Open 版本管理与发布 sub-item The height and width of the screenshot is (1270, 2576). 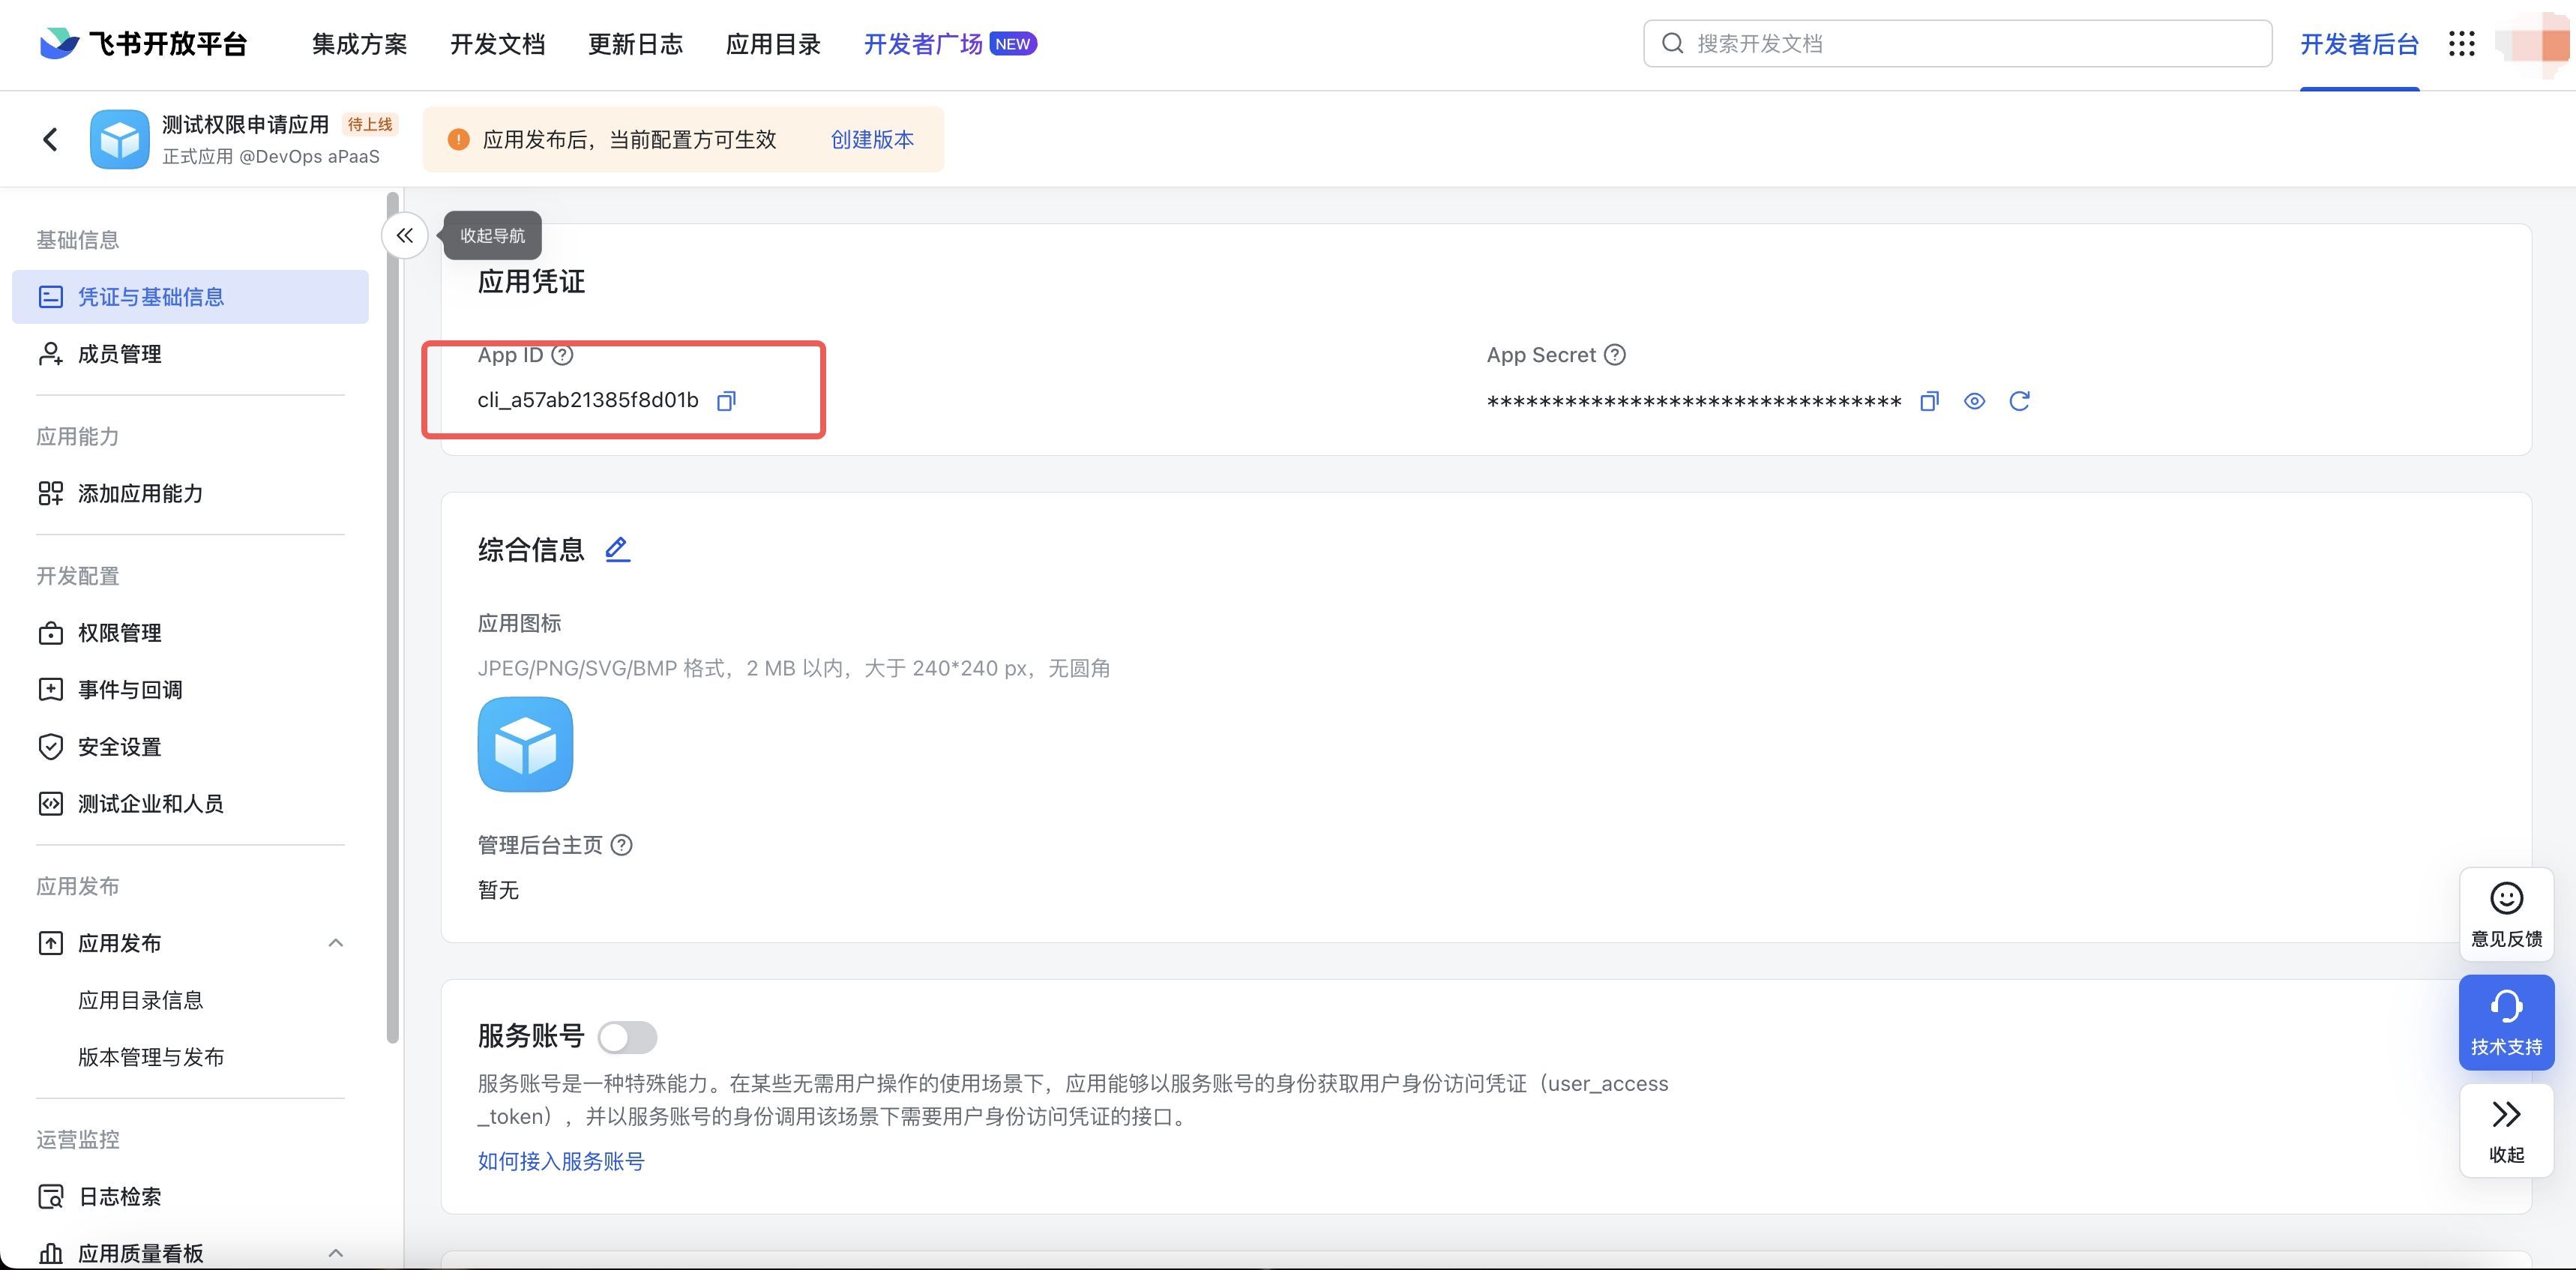click(x=151, y=1057)
